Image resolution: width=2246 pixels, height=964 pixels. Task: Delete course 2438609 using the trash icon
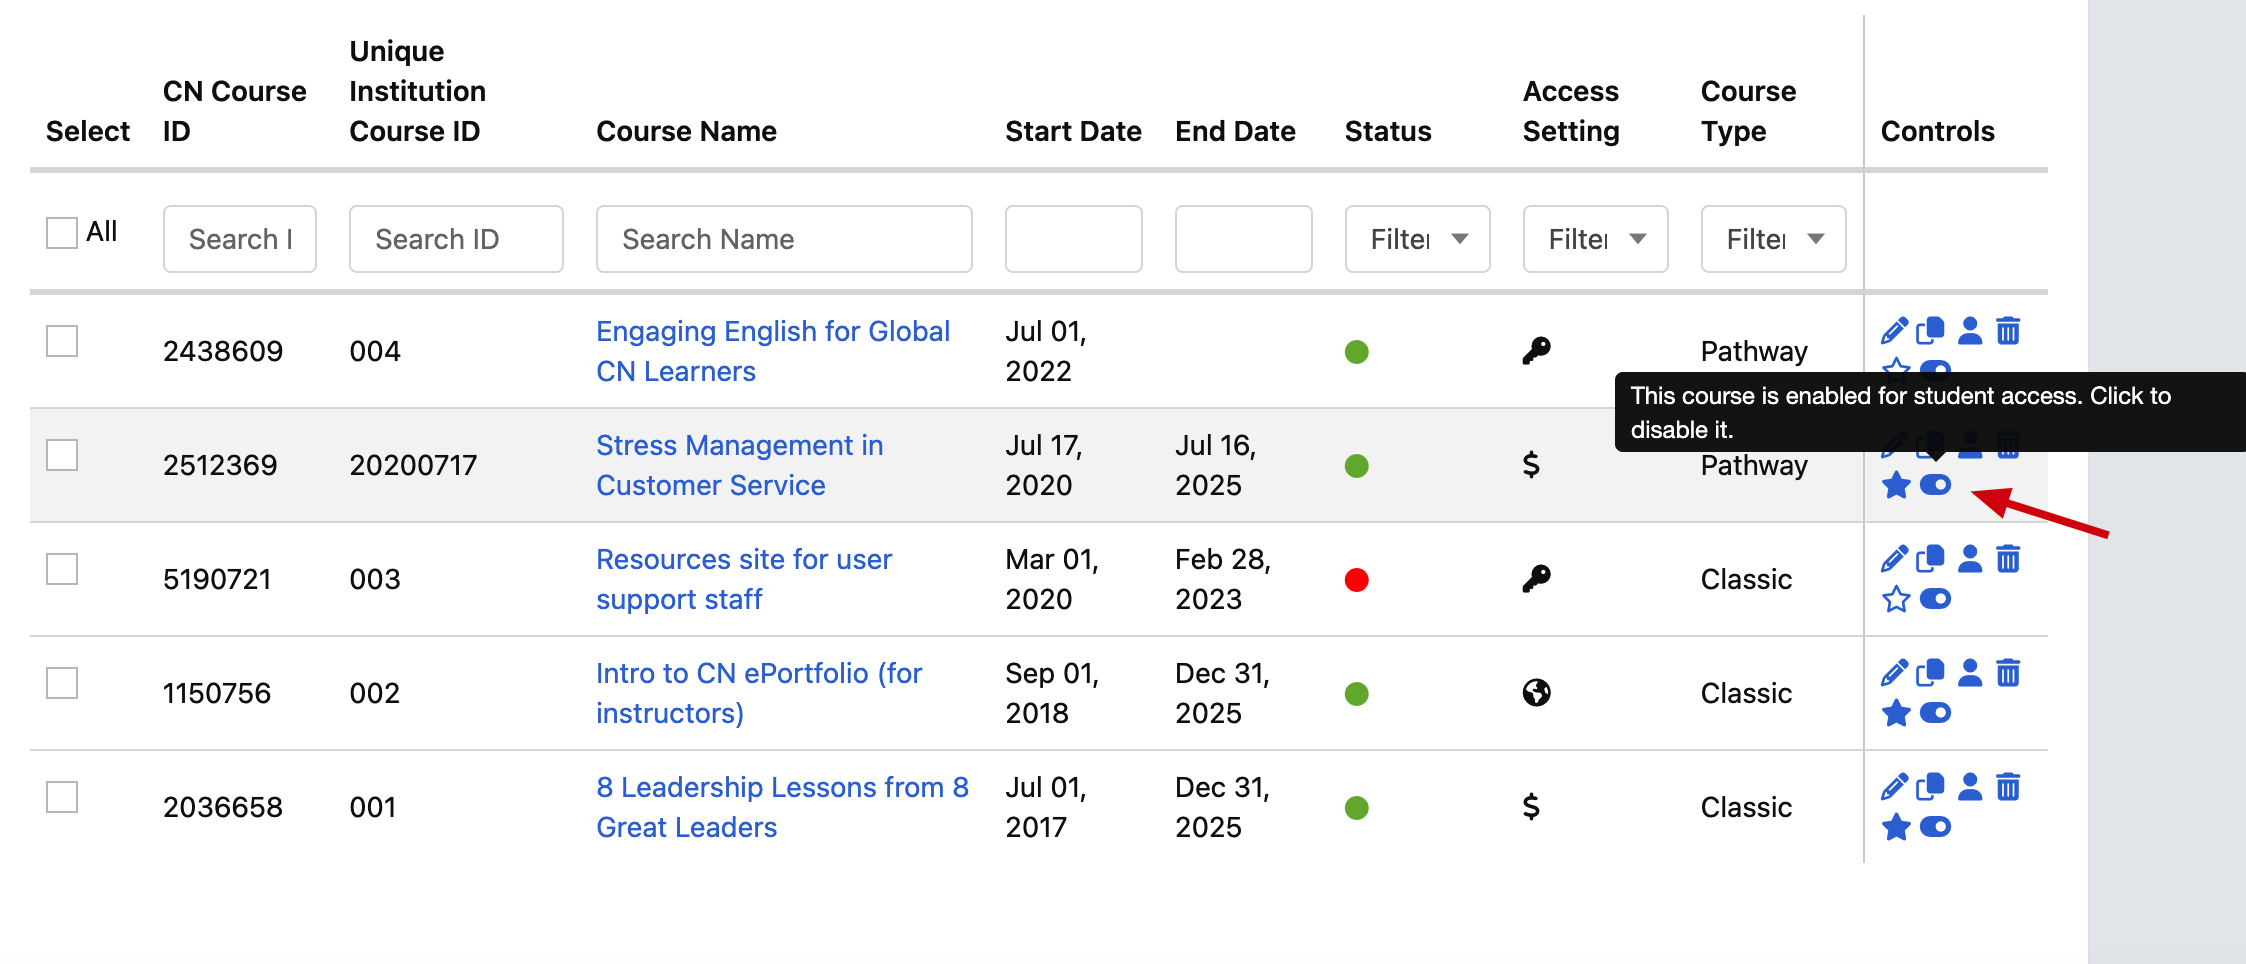[2008, 331]
